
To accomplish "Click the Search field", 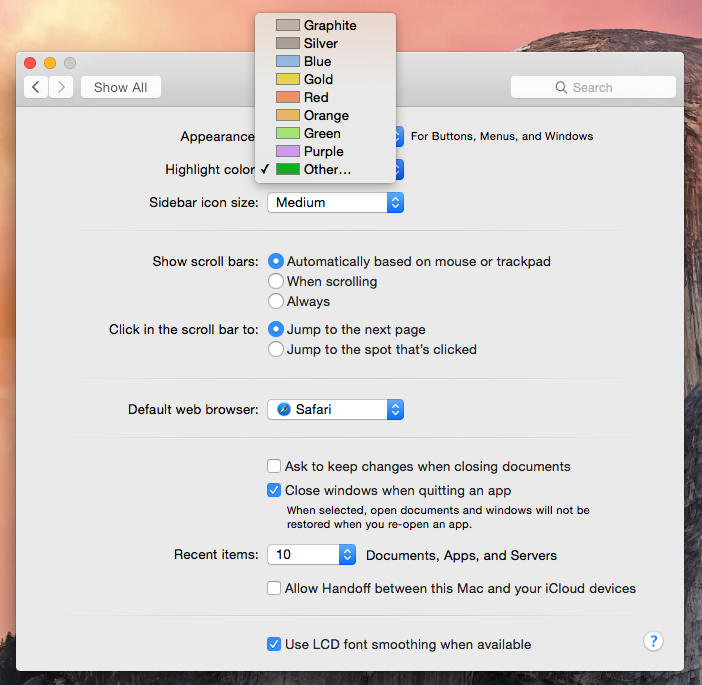I will point(593,87).
